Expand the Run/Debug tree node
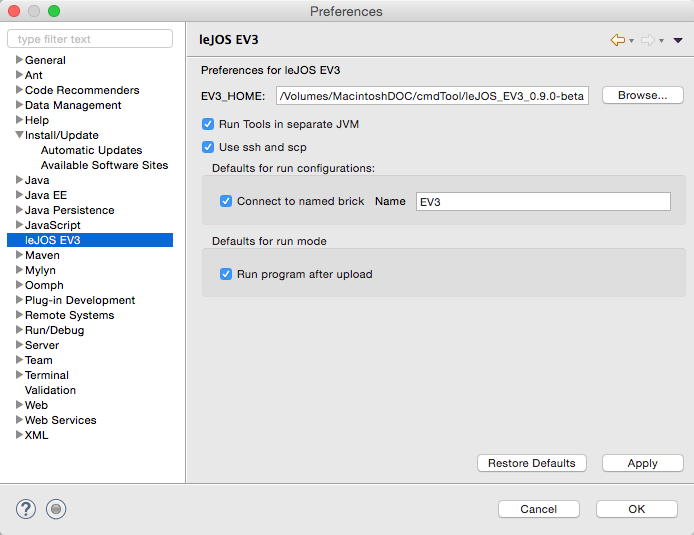 [x=19, y=330]
